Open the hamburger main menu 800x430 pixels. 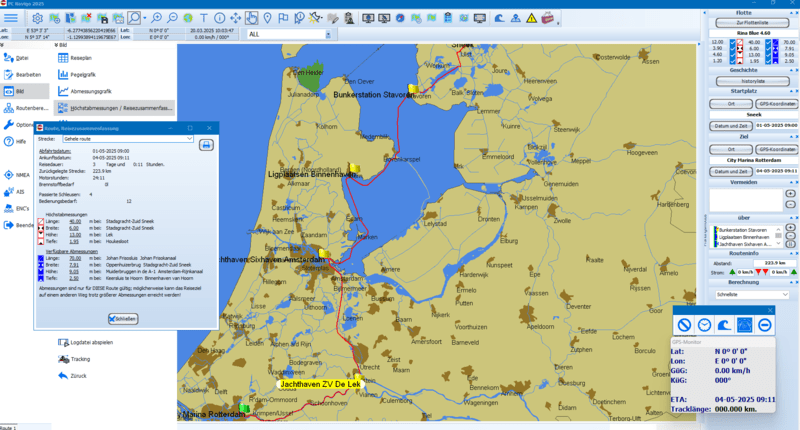coord(9,18)
